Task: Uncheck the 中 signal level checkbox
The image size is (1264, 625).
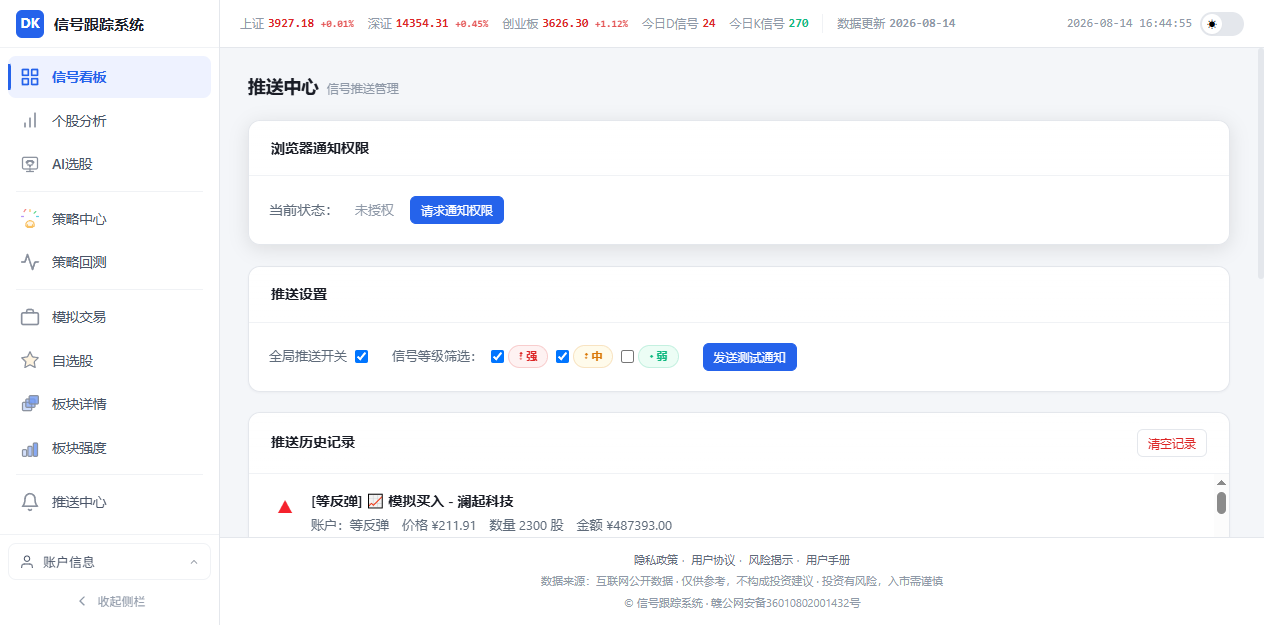Action: coord(562,356)
